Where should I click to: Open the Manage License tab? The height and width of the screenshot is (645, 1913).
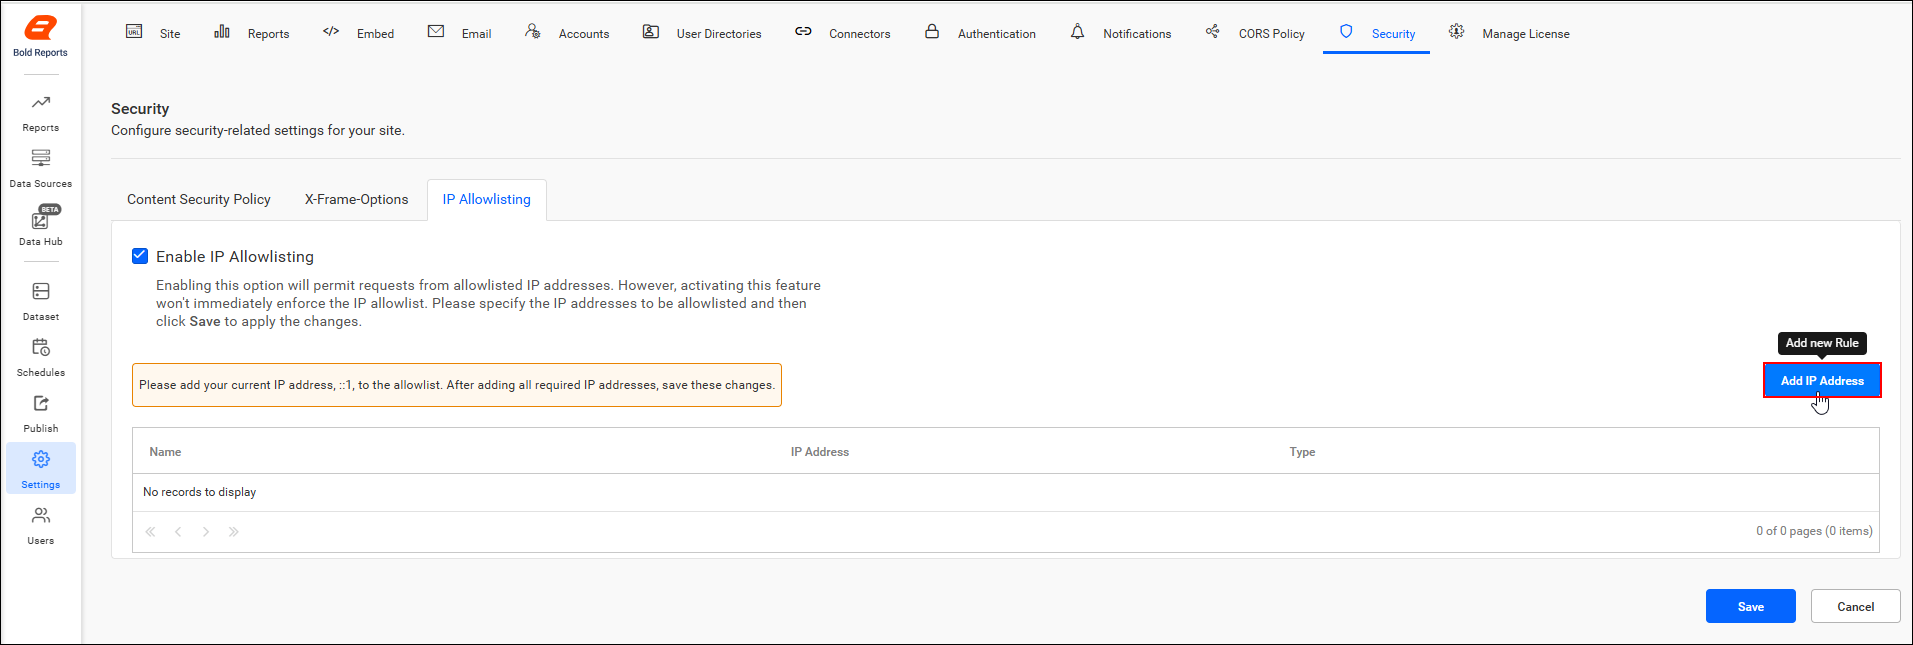(x=1509, y=33)
